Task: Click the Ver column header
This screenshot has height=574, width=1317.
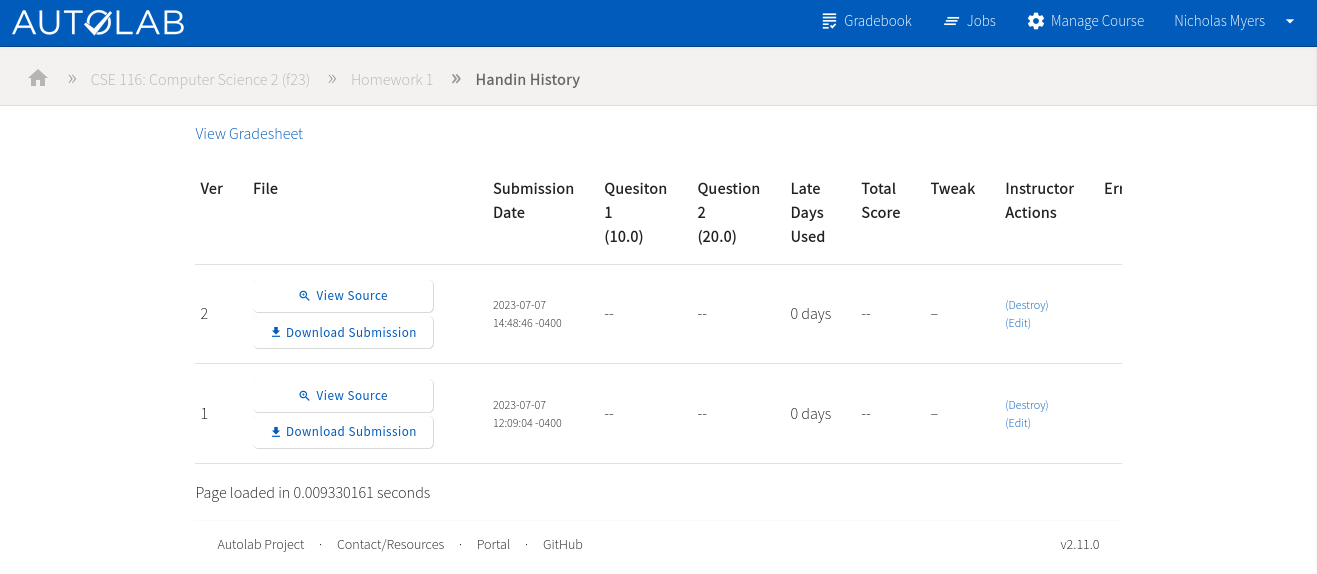Action: click(211, 189)
